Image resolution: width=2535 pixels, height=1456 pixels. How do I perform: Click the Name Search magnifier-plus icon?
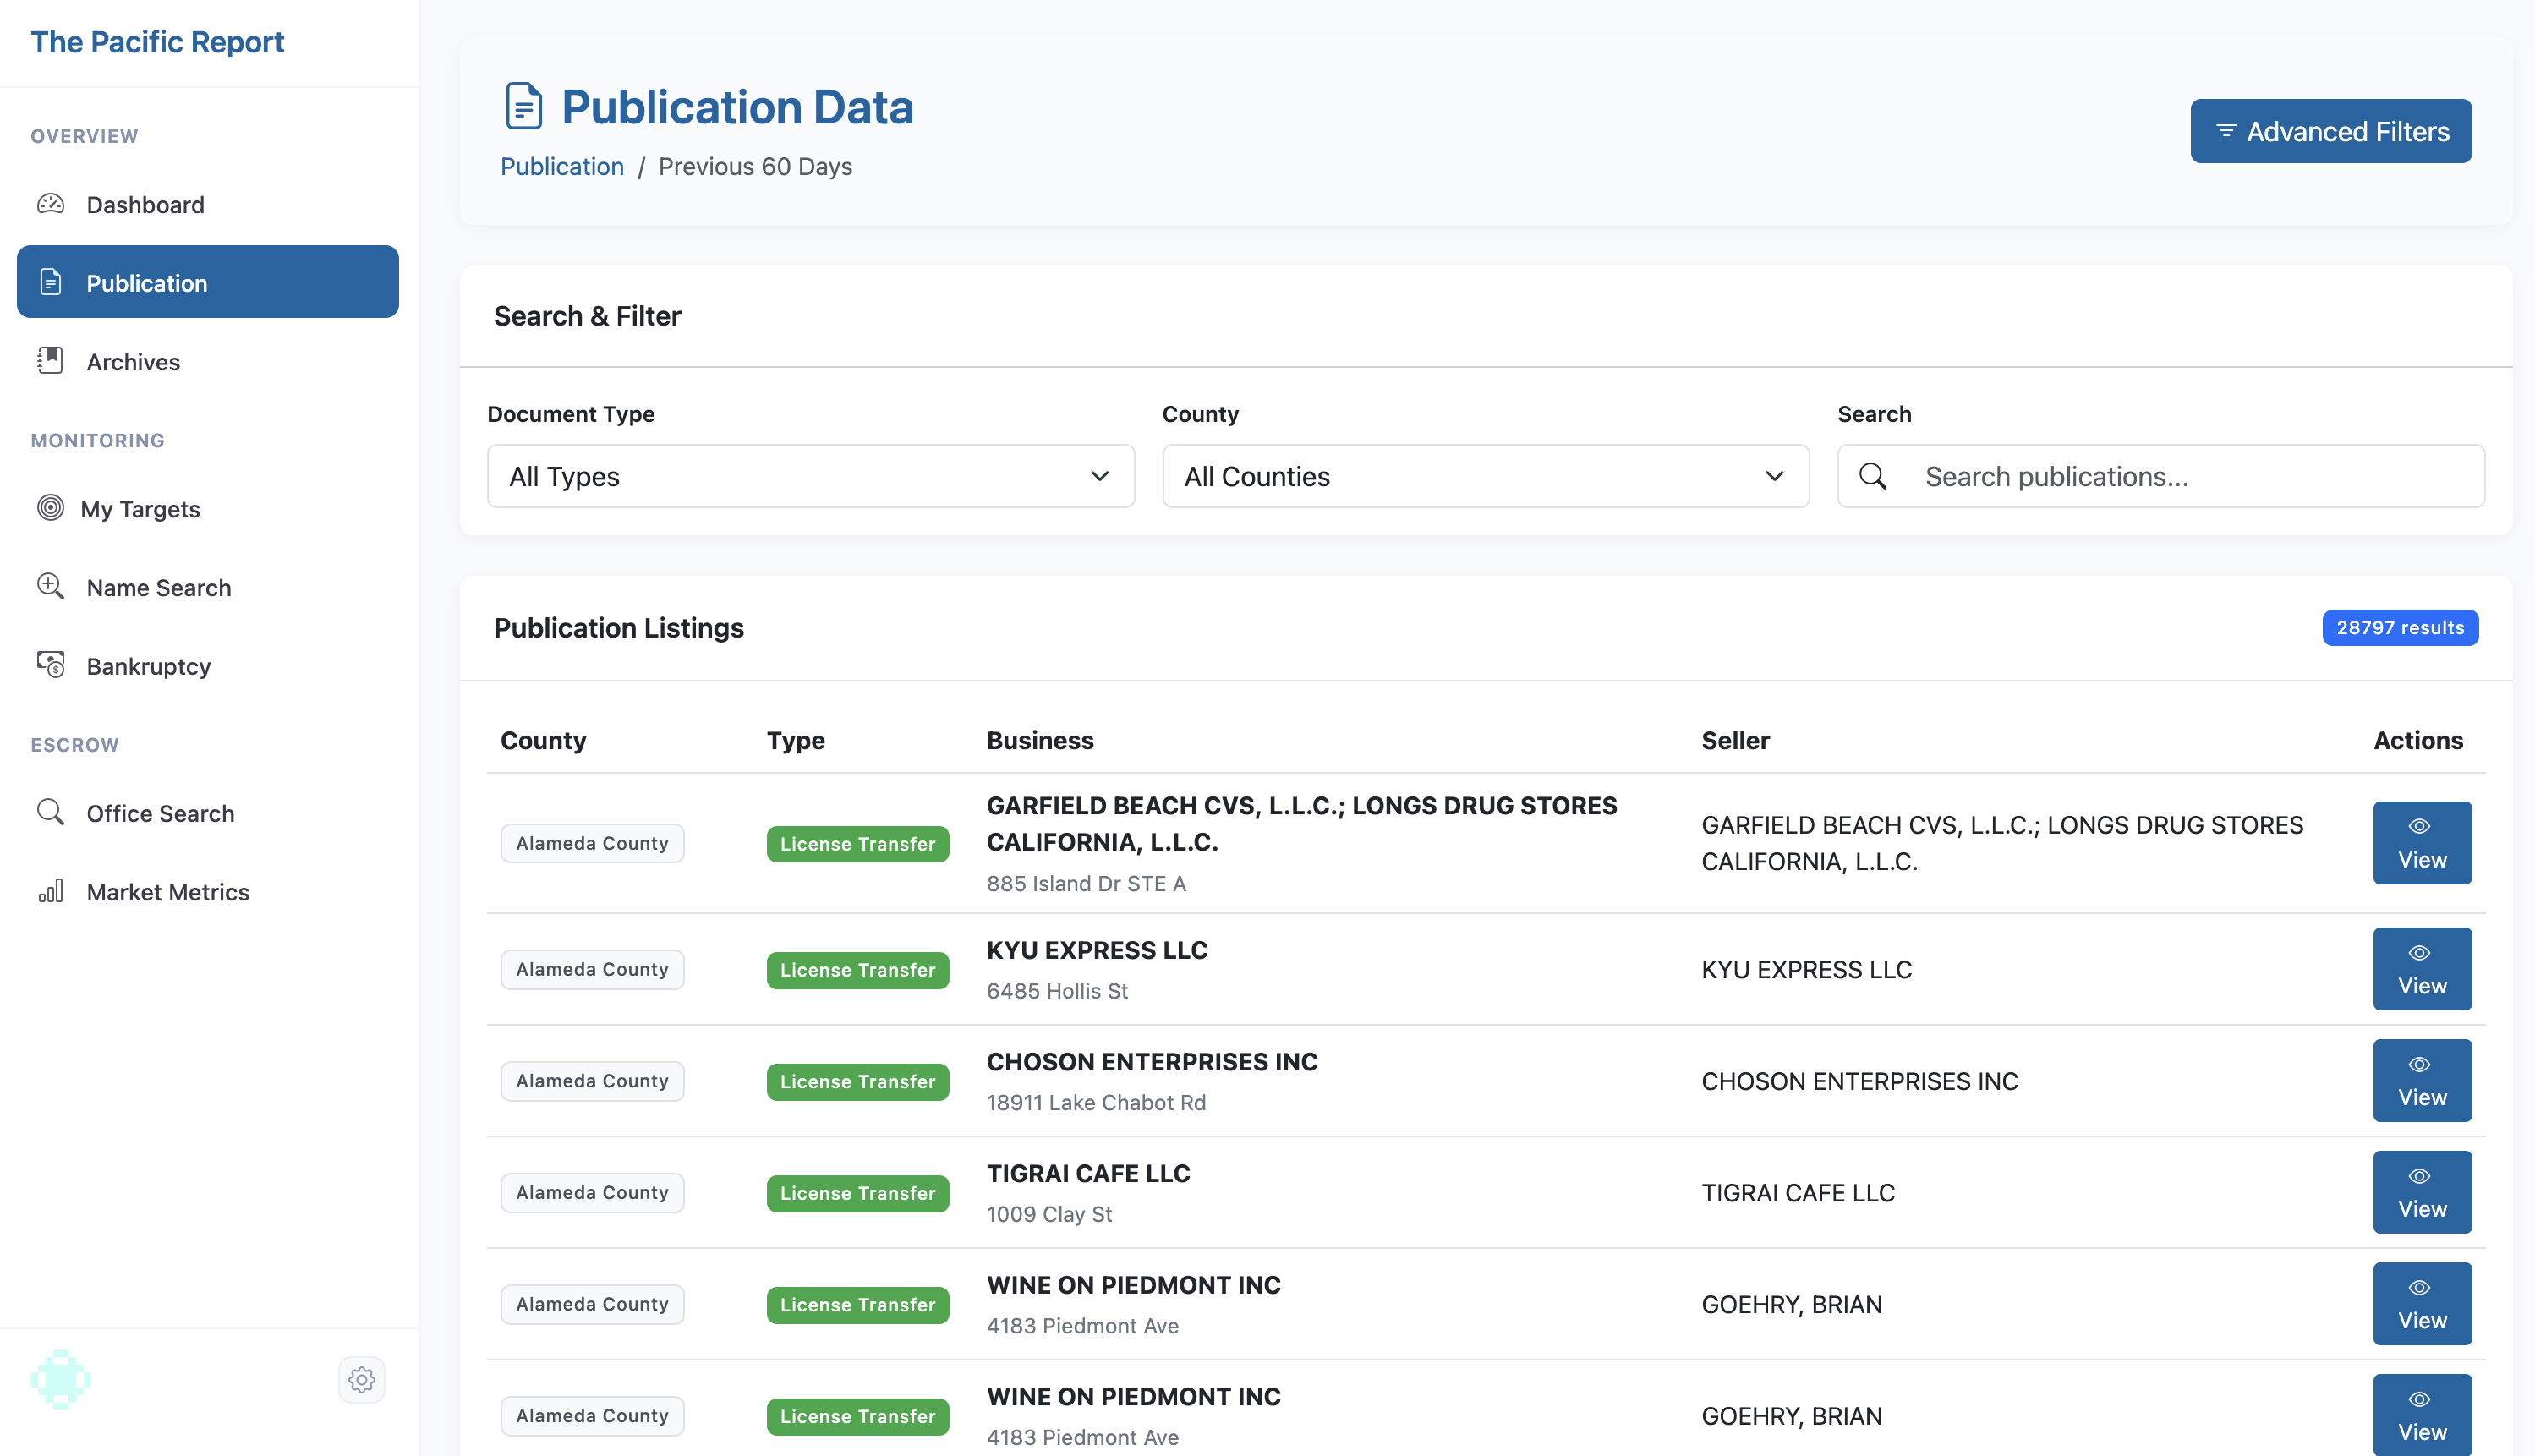tap(51, 586)
